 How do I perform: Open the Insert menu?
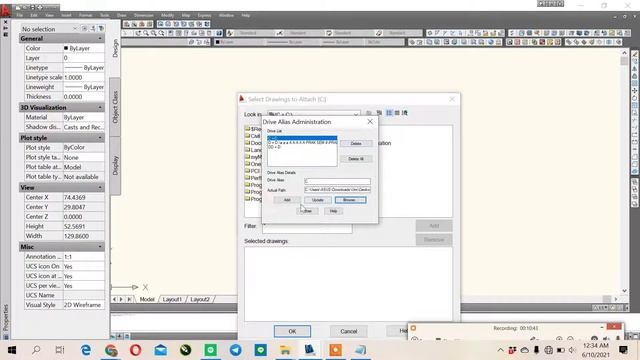coord(66,15)
